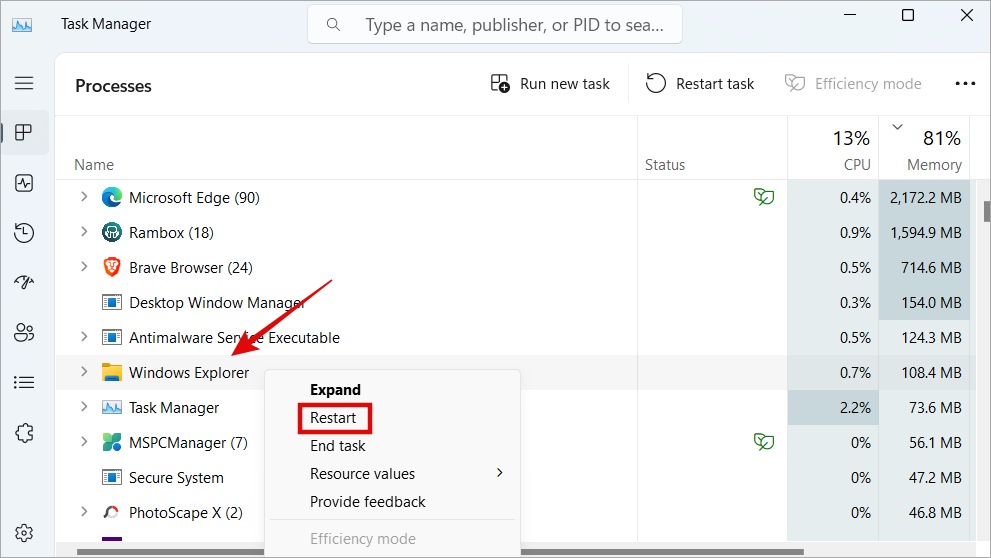Open the App history sidebar icon

point(24,233)
